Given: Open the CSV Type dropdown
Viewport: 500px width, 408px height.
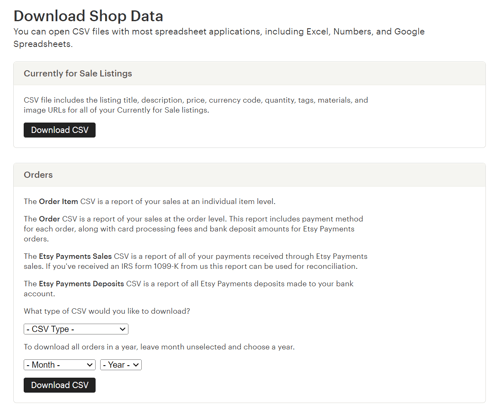Looking at the screenshot, I should coord(76,329).
